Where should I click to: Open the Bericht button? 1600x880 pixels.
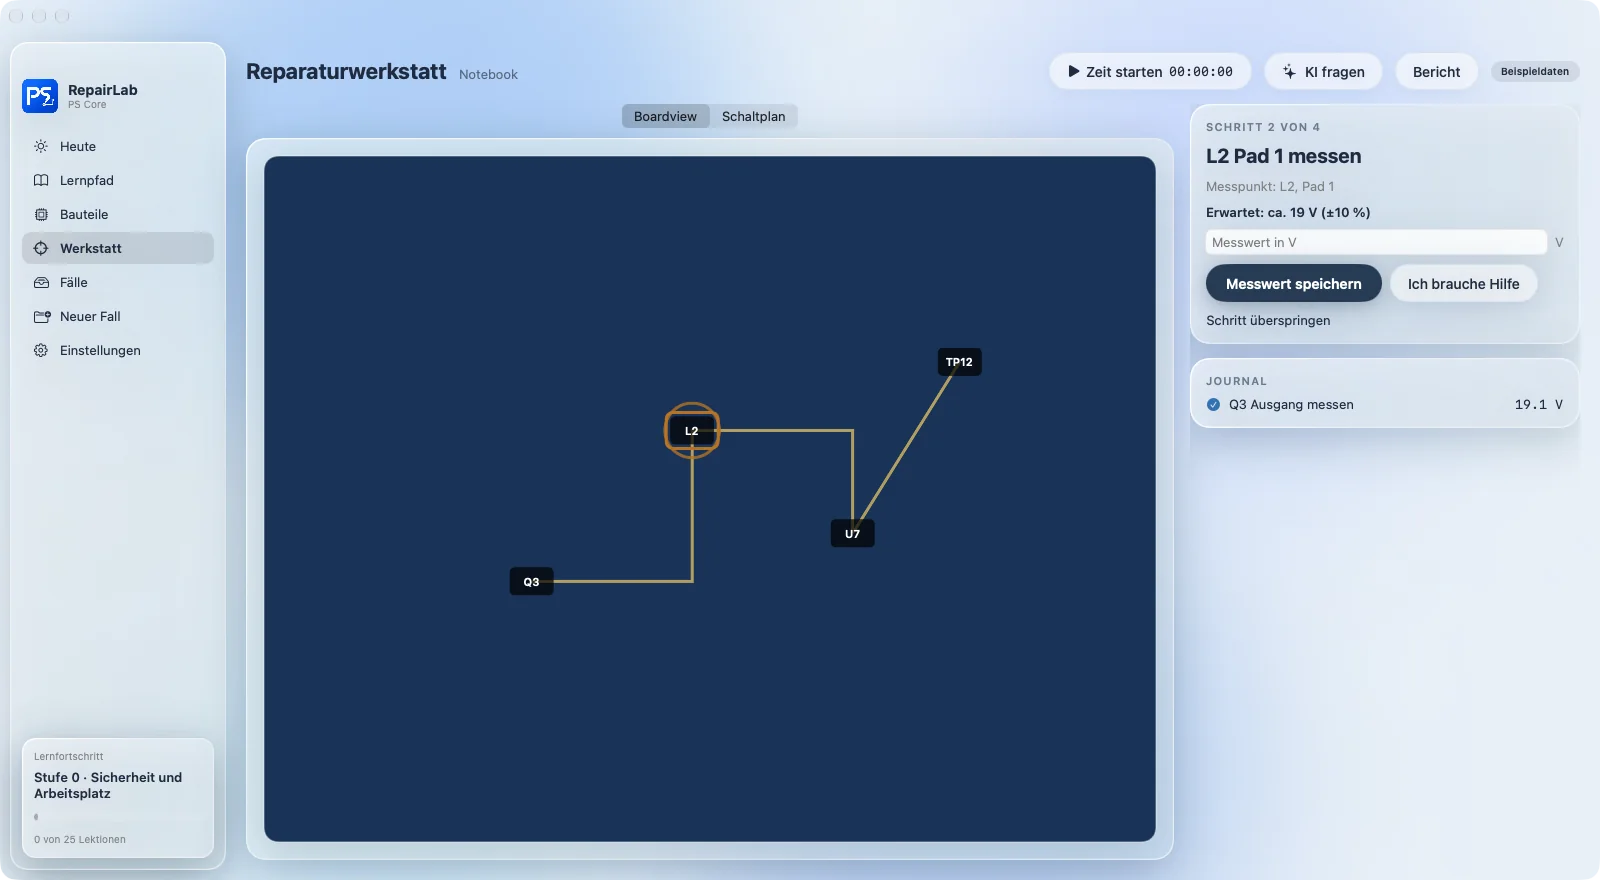tap(1437, 72)
